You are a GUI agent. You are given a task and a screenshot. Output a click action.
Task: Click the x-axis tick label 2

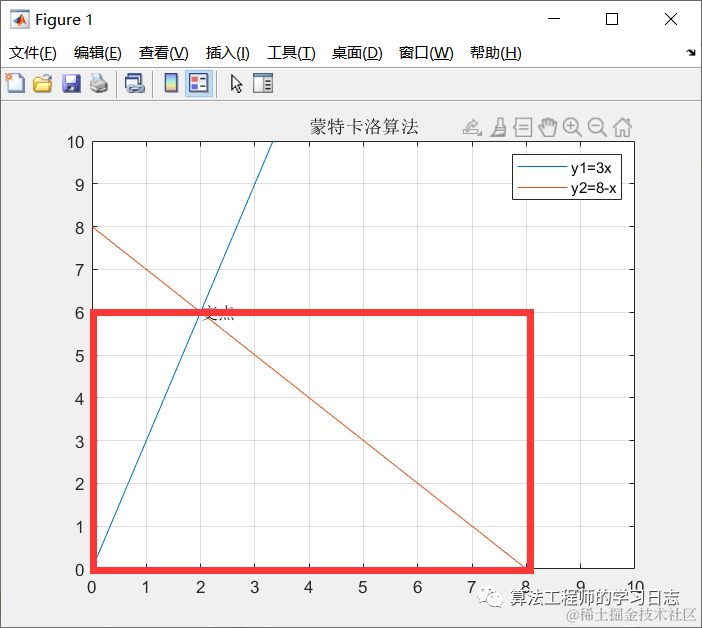pos(200,587)
